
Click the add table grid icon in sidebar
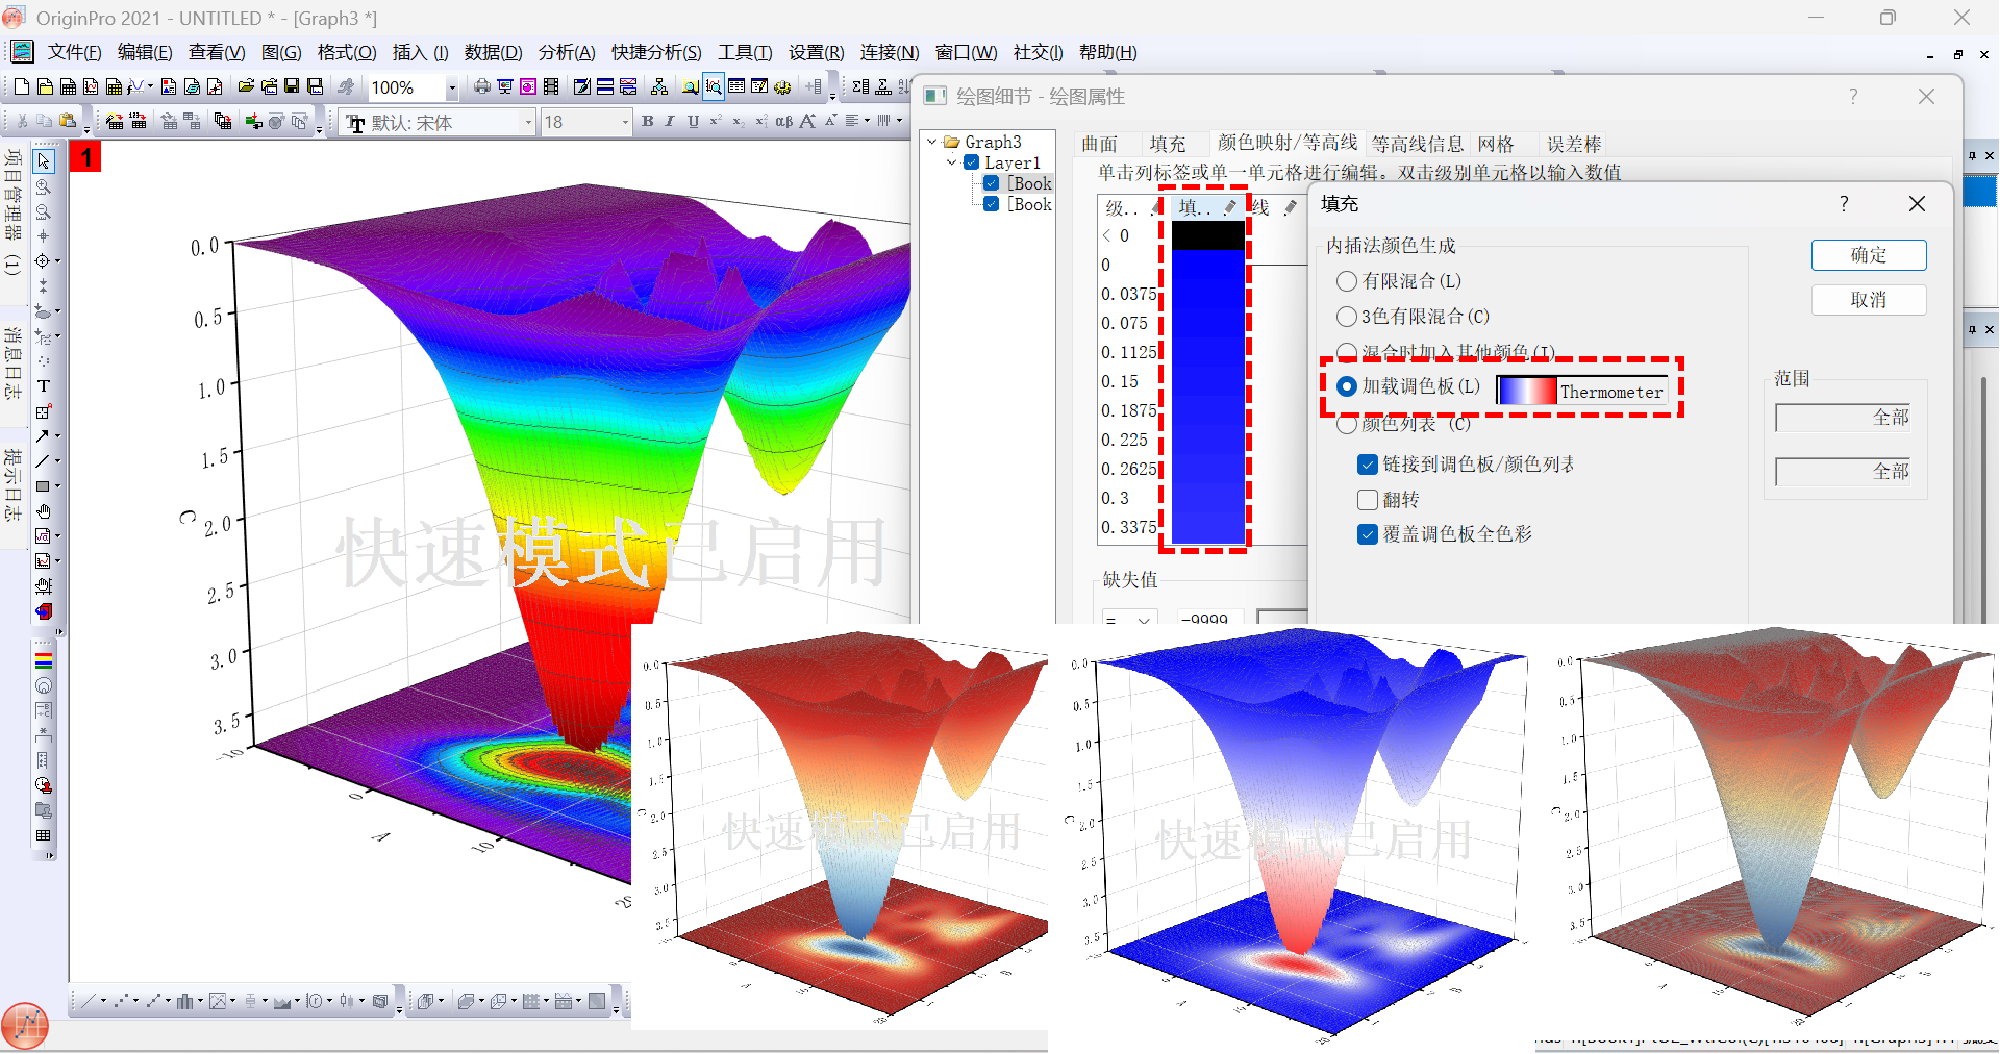[x=43, y=836]
